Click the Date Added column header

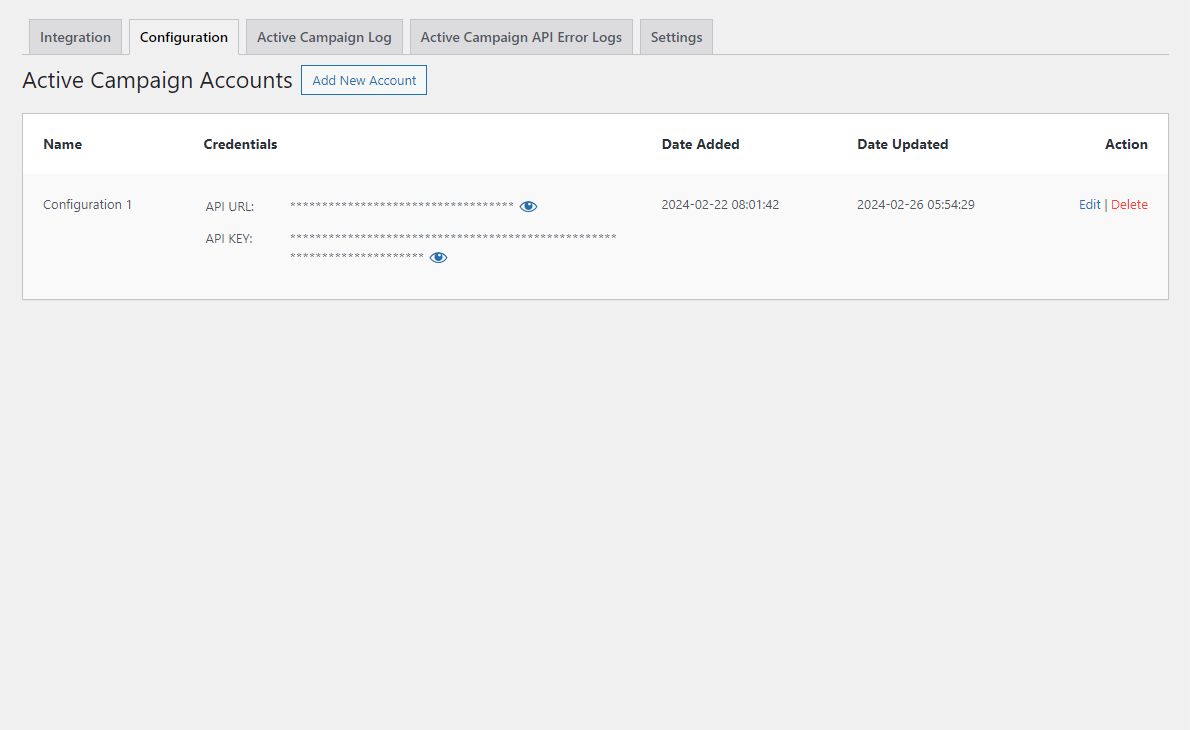pyautogui.click(x=700, y=144)
